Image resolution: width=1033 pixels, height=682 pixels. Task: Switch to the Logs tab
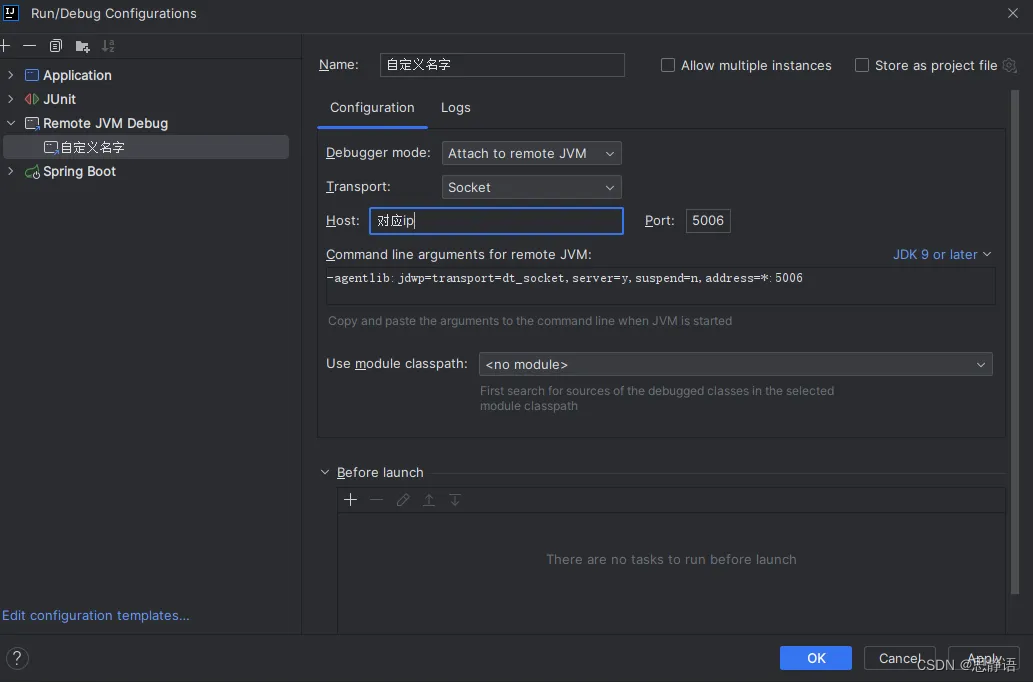456,107
